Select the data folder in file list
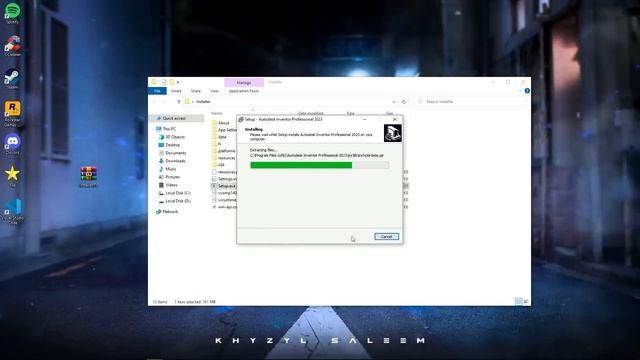This screenshot has height=360, width=640. tap(219, 137)
